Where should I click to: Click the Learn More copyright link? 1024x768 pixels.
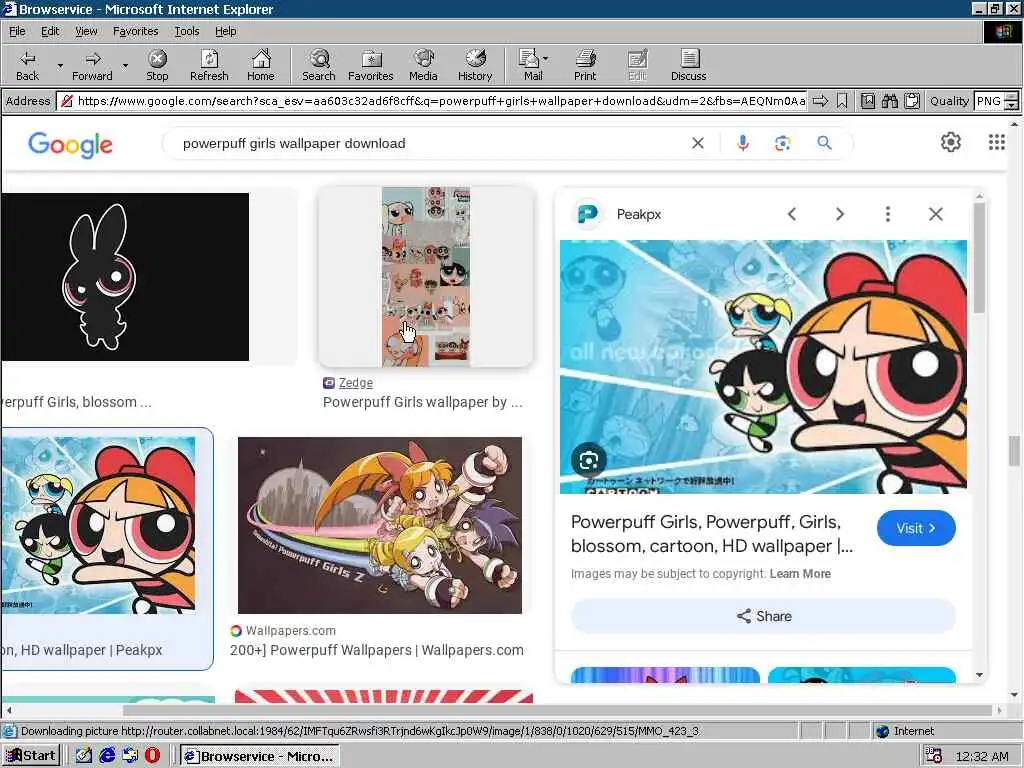800,573
